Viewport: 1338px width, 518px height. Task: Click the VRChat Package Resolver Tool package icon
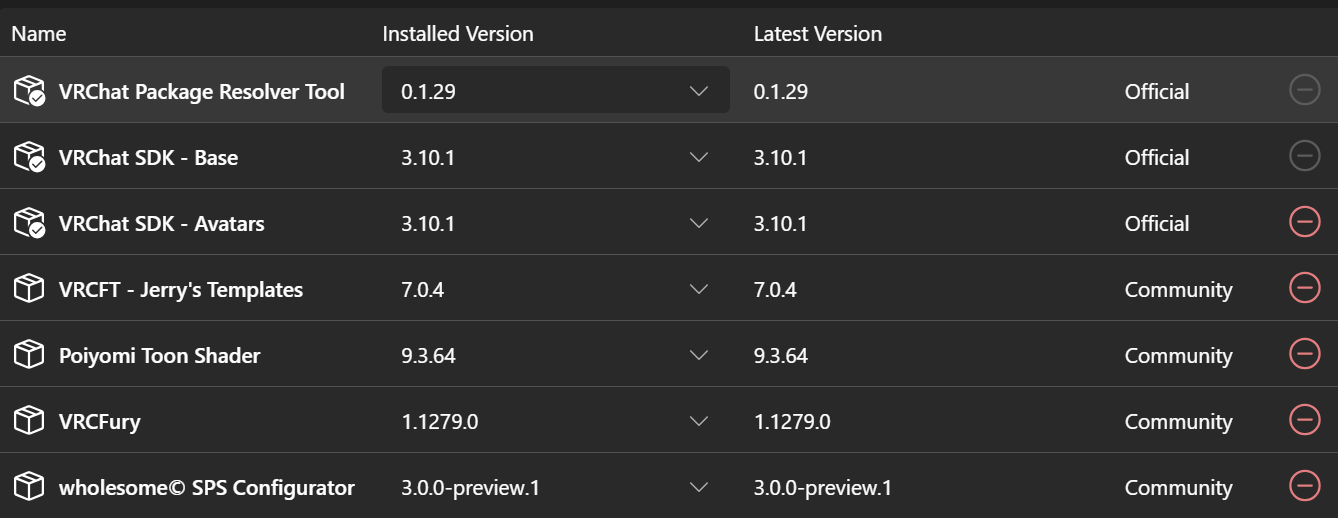click(29, 91)
